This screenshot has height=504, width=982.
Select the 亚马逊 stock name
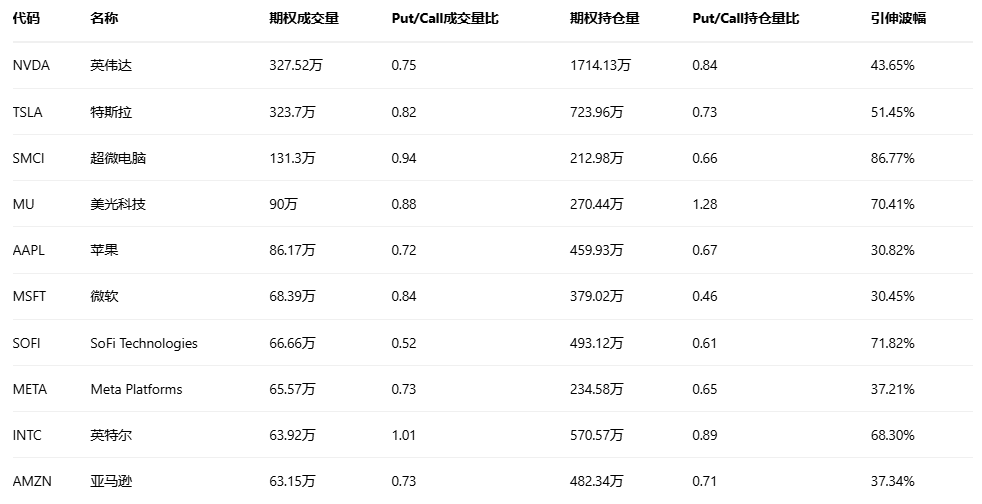[x=110, y=481]
